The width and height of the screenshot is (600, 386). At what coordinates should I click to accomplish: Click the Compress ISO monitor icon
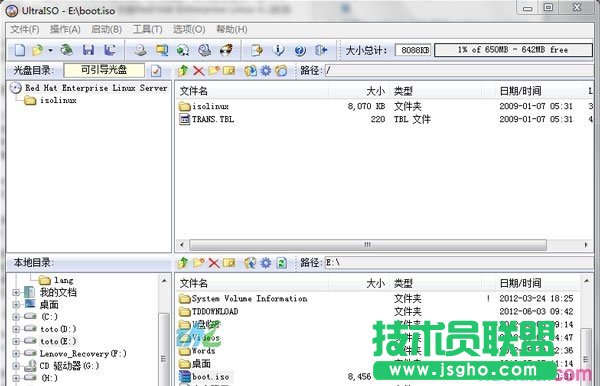coord(161,50)
